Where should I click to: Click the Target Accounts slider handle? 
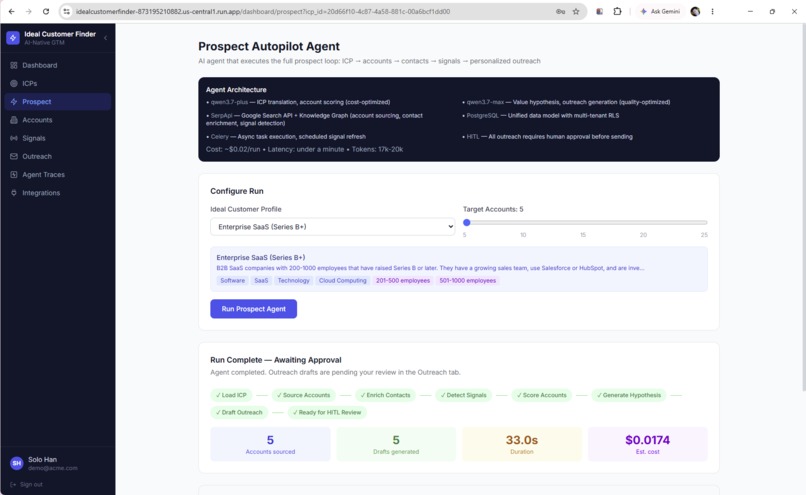point(467,223)
